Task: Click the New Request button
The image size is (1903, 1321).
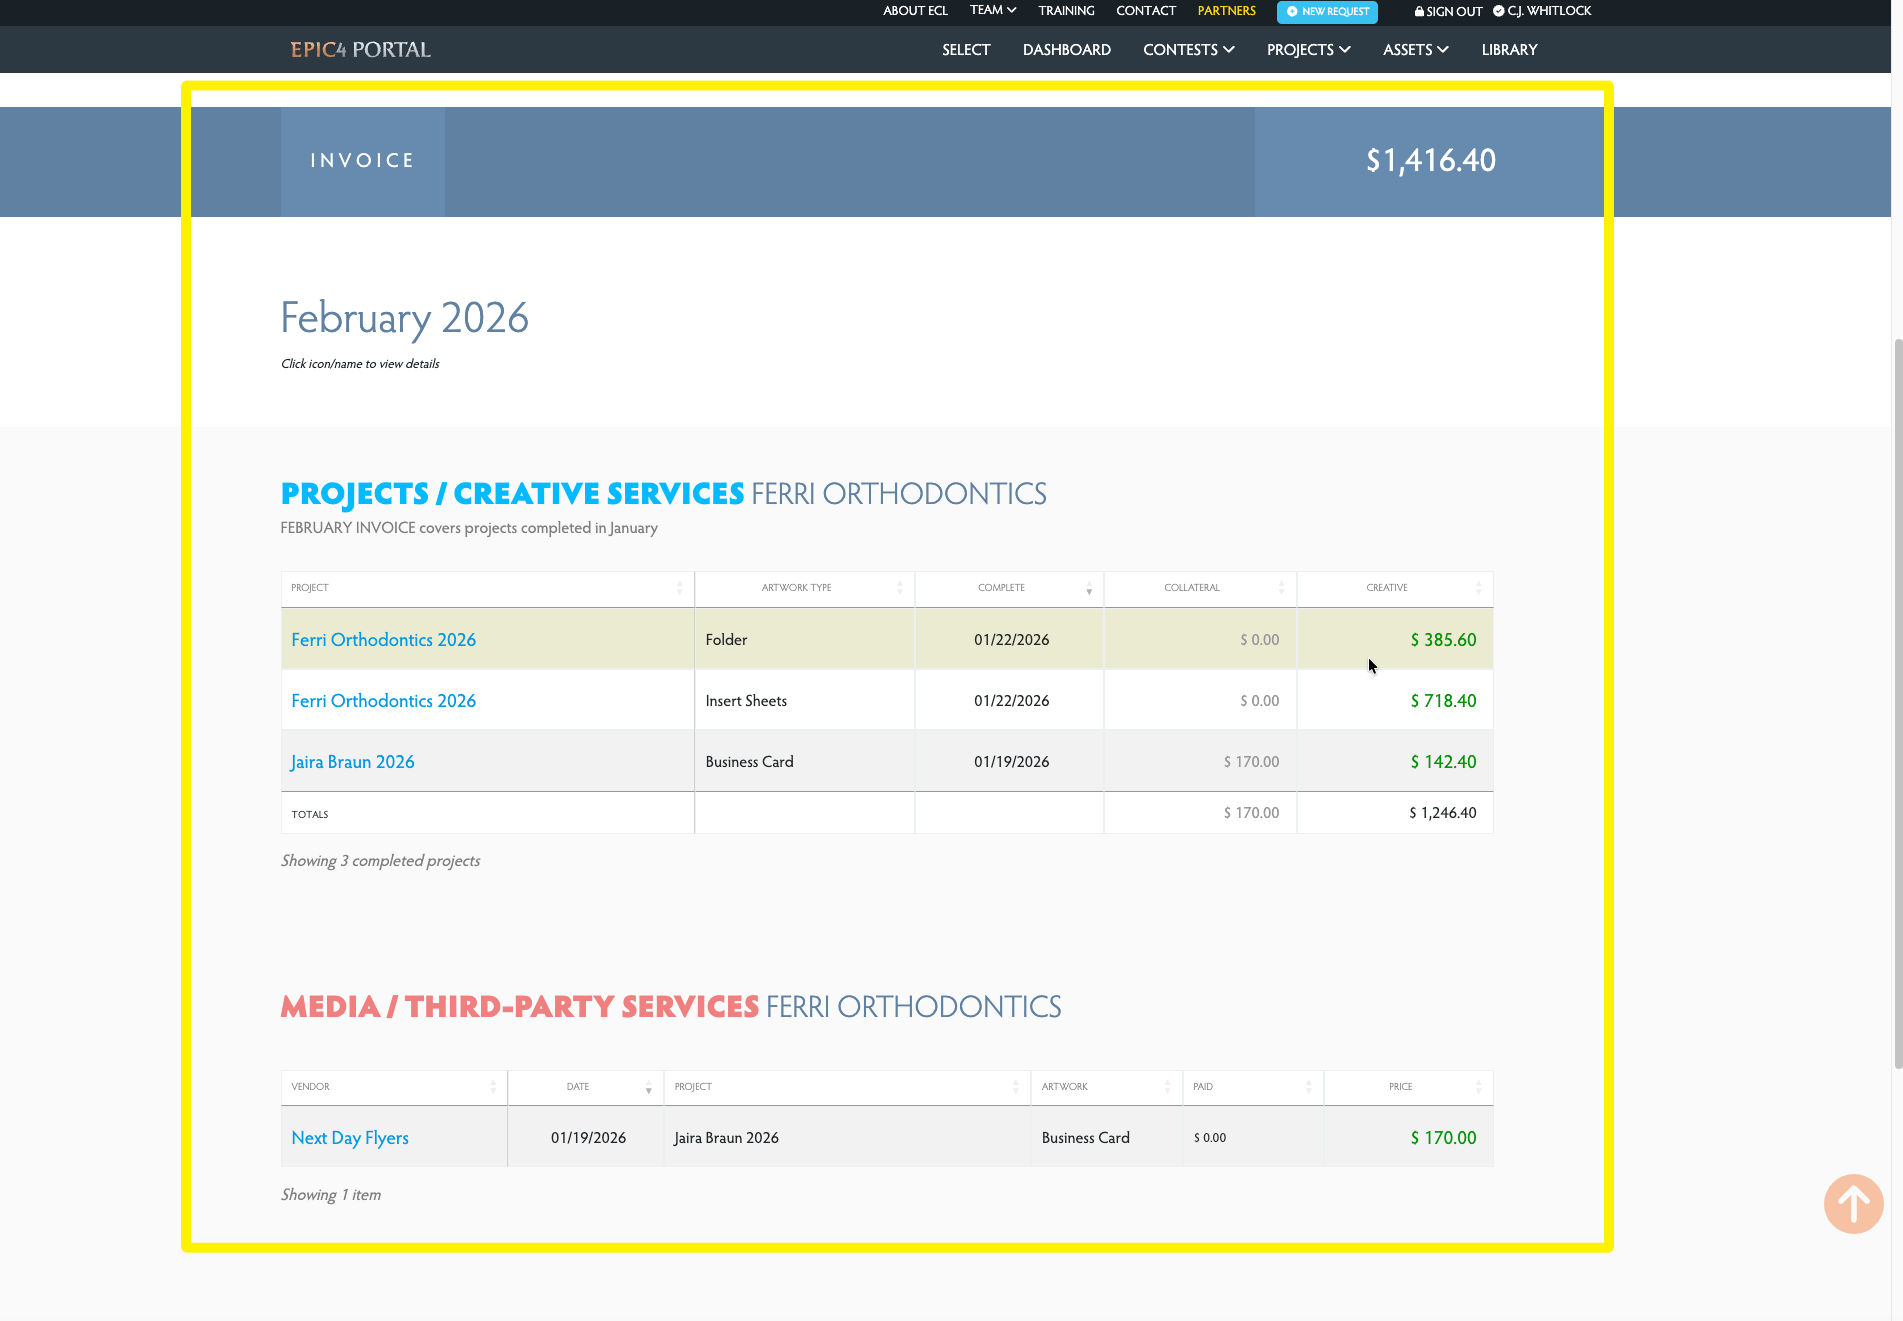Action: pyautogui.click(x=1327, y=12)
